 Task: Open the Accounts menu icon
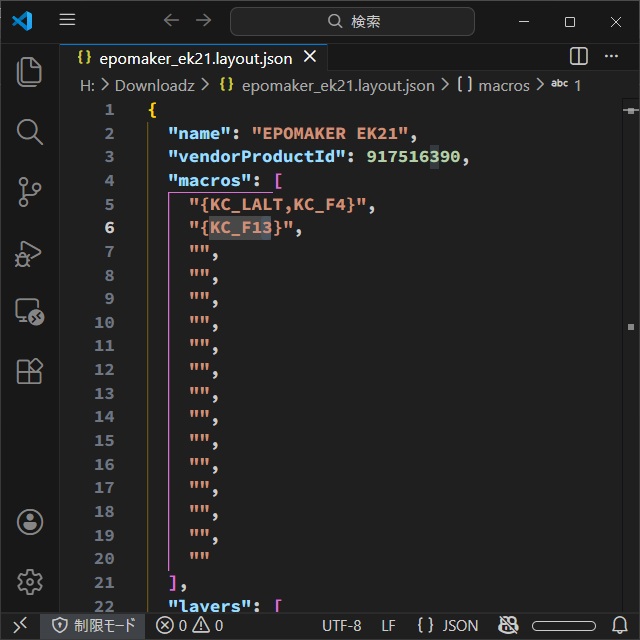point(30,521)
